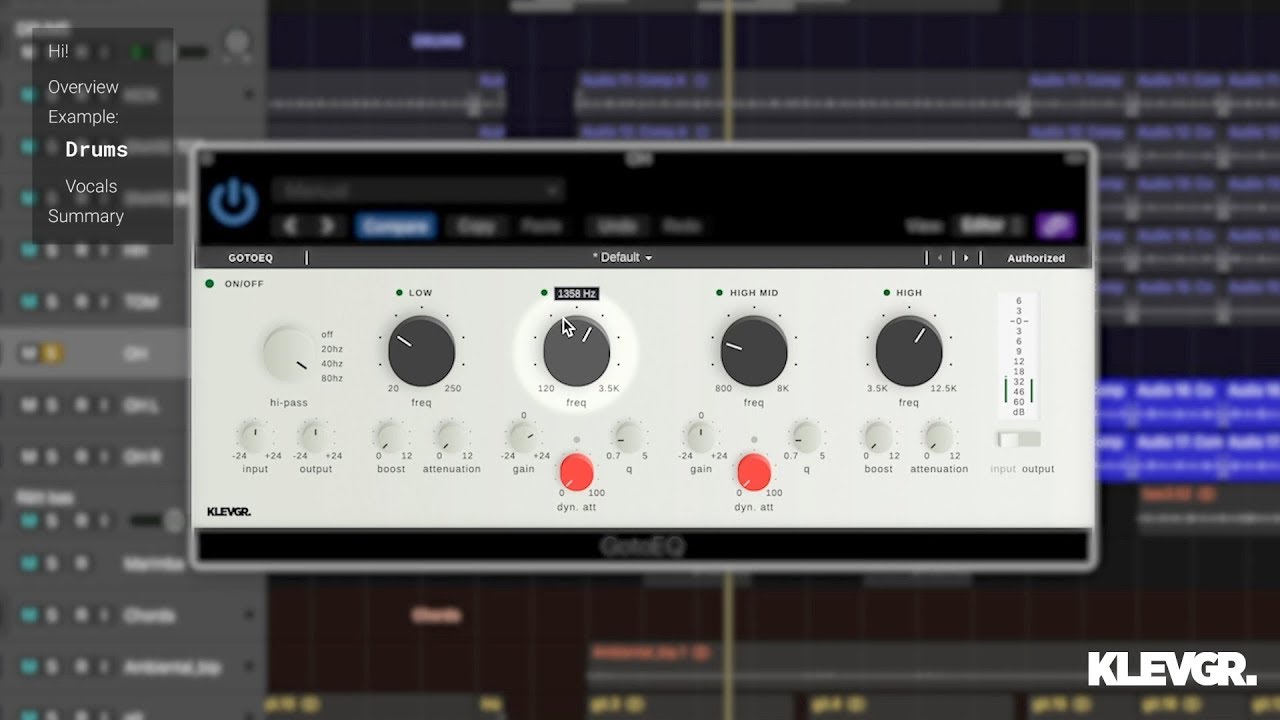
Task: Flip the input/output meter switch
Action: point(1019,439)
